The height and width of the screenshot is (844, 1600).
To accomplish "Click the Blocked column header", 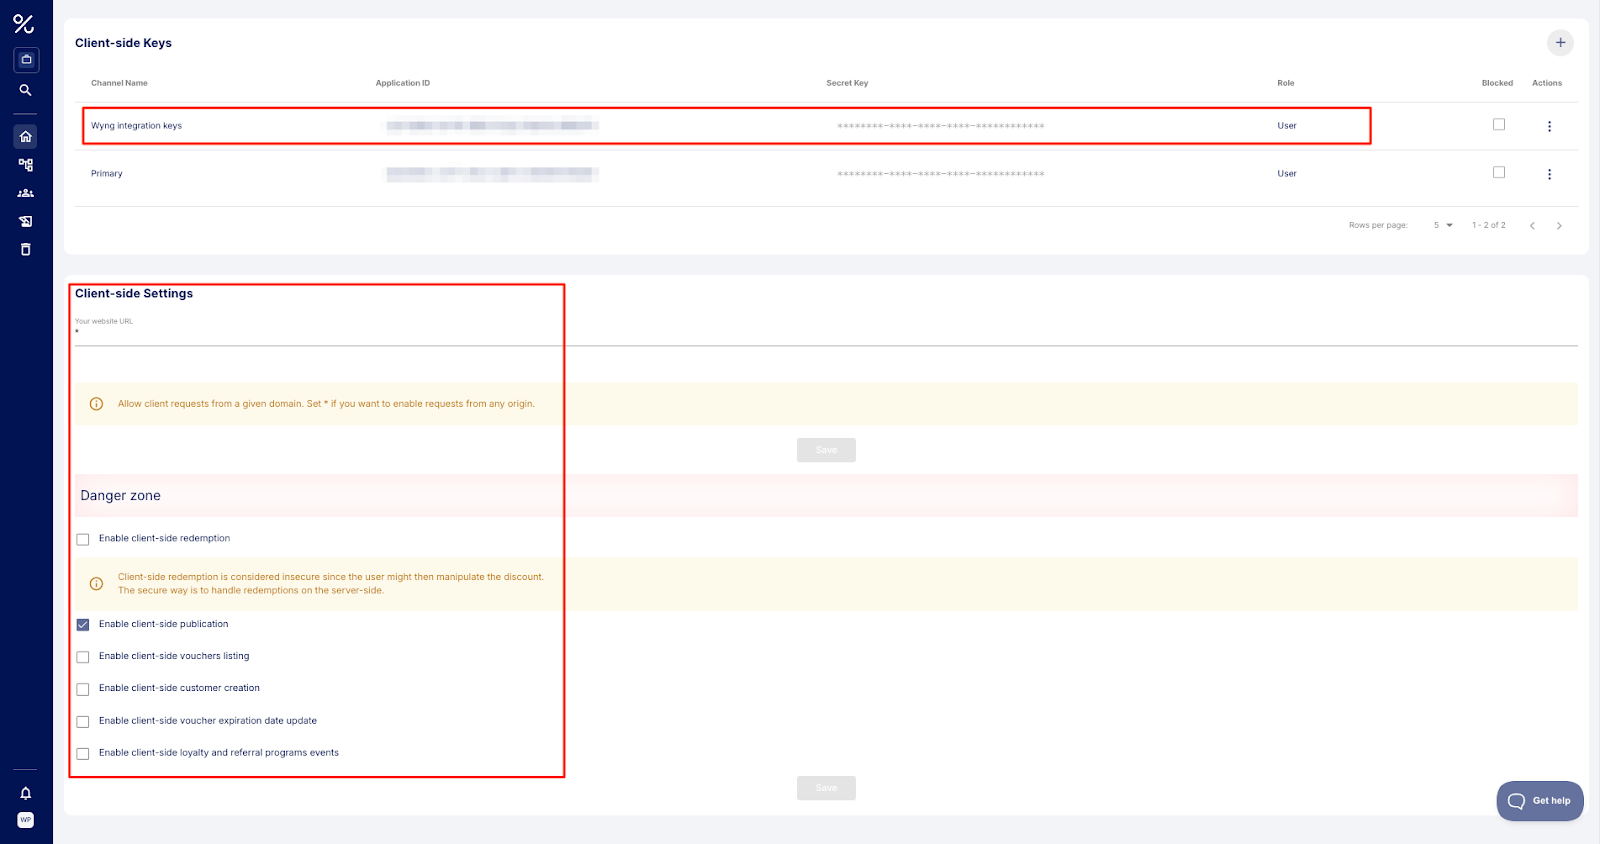I will pos(1497,83).
